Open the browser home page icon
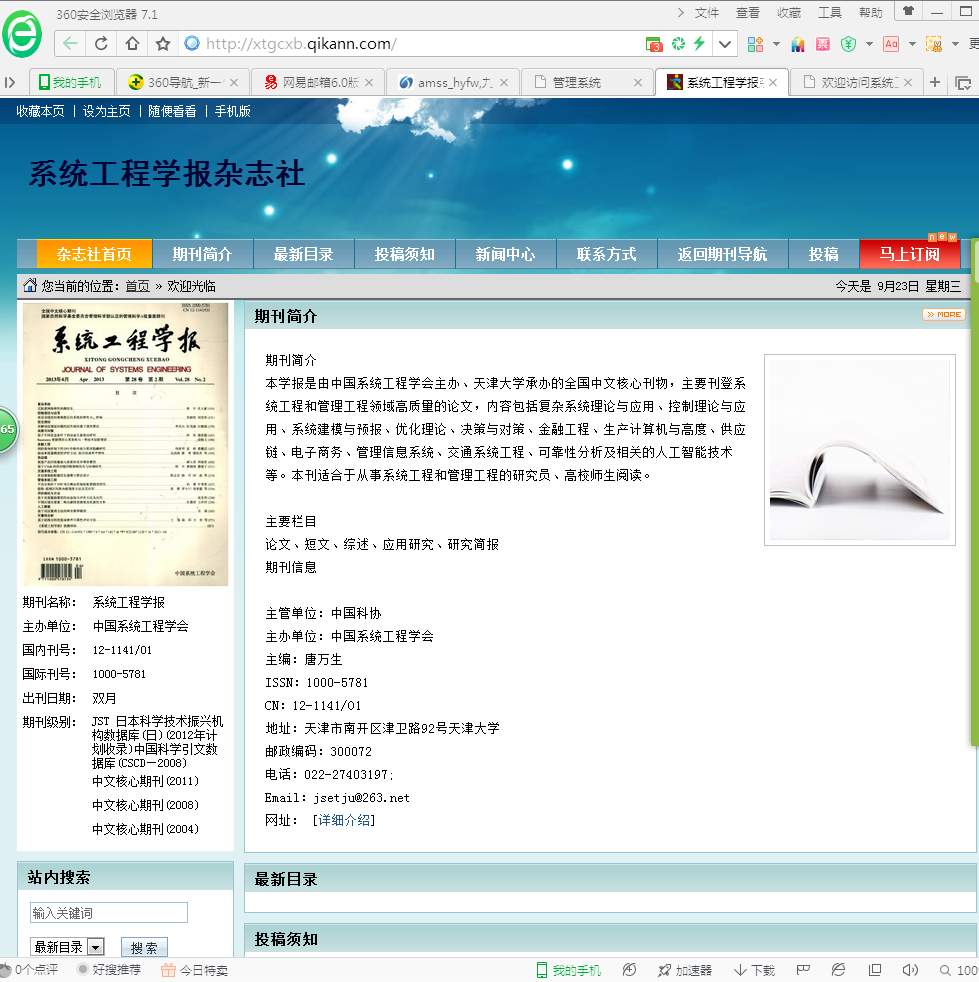Viewport: 979px width, 982px height. pos(132,44)
